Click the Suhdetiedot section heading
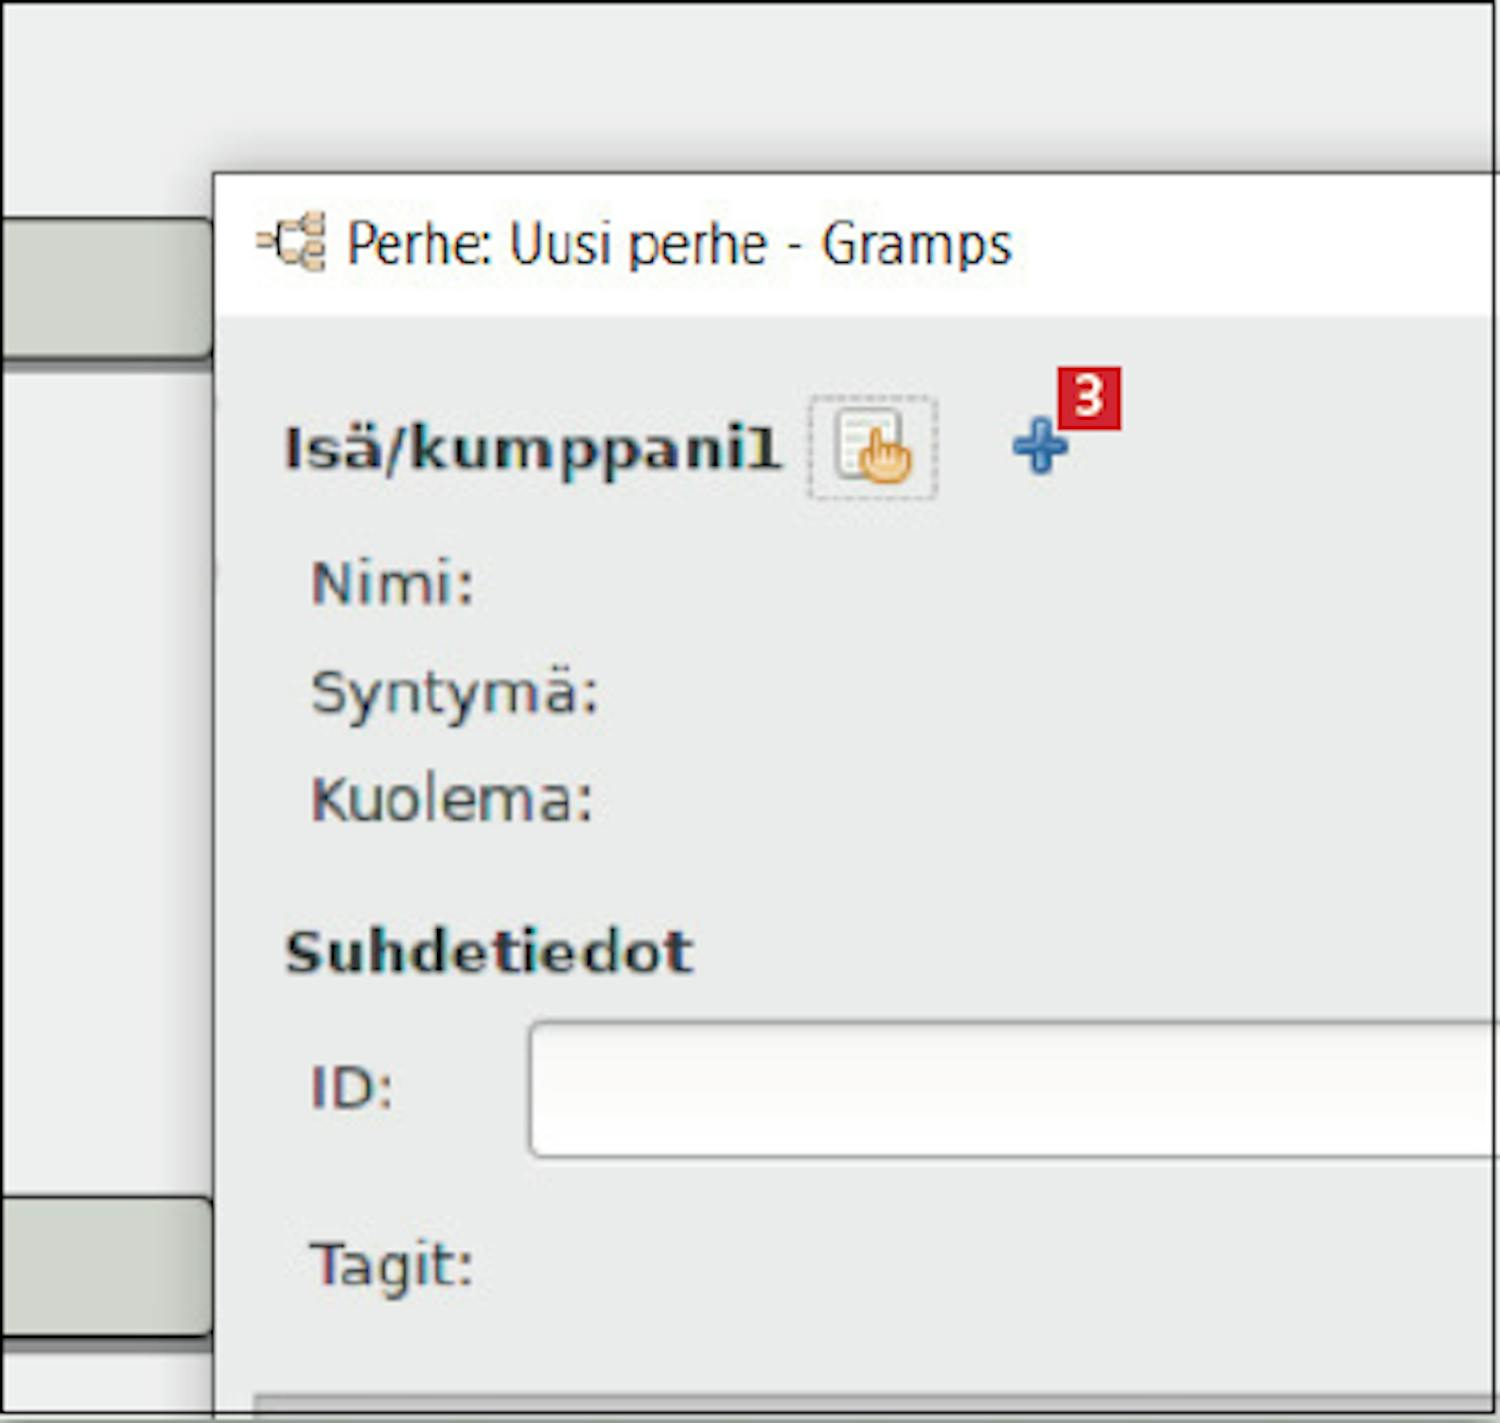The width and height of the screenshot is (1500, 1423). [x=489, y=952]
